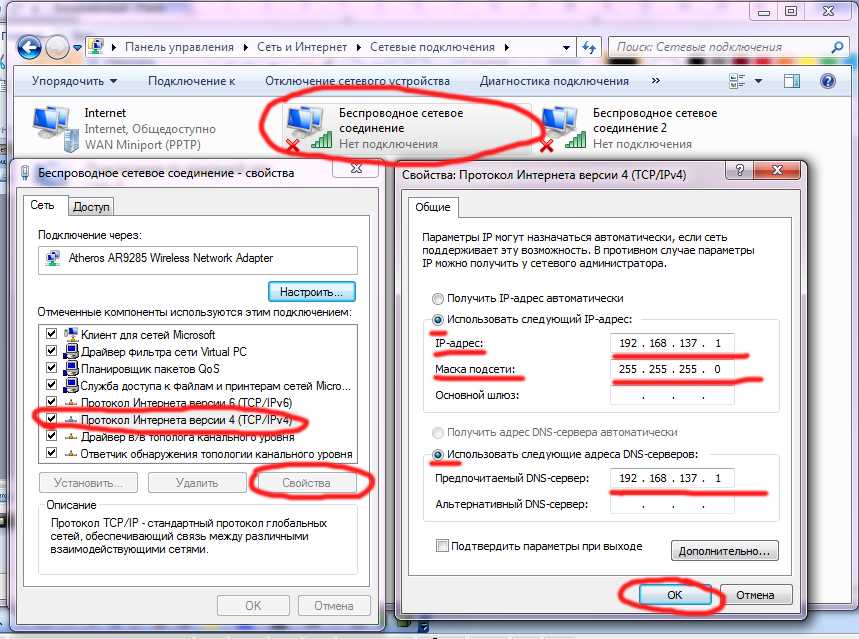
Task: Select the Клиент для сетей Microsoft item icon
Action: click(x=71, y=334)
